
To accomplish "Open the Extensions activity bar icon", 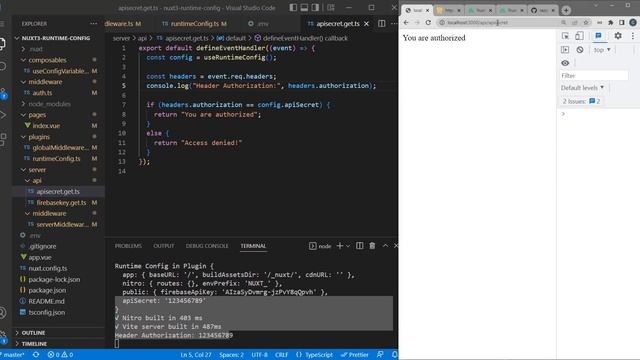I will click(x=3, y=139).
